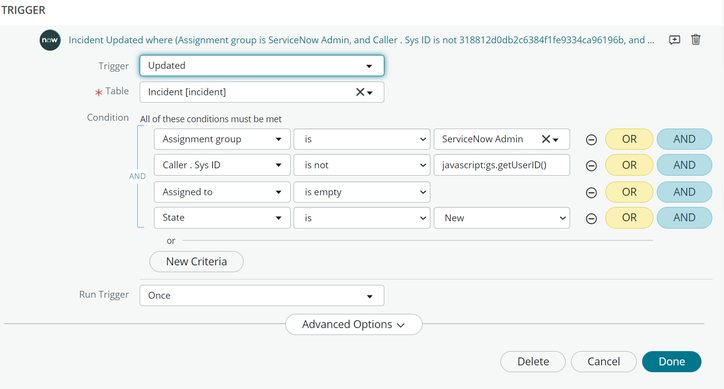This screenshot has width=724, height=389.
Task: Change the 'is' operator for Assignment group
Action: pos(362,139)
